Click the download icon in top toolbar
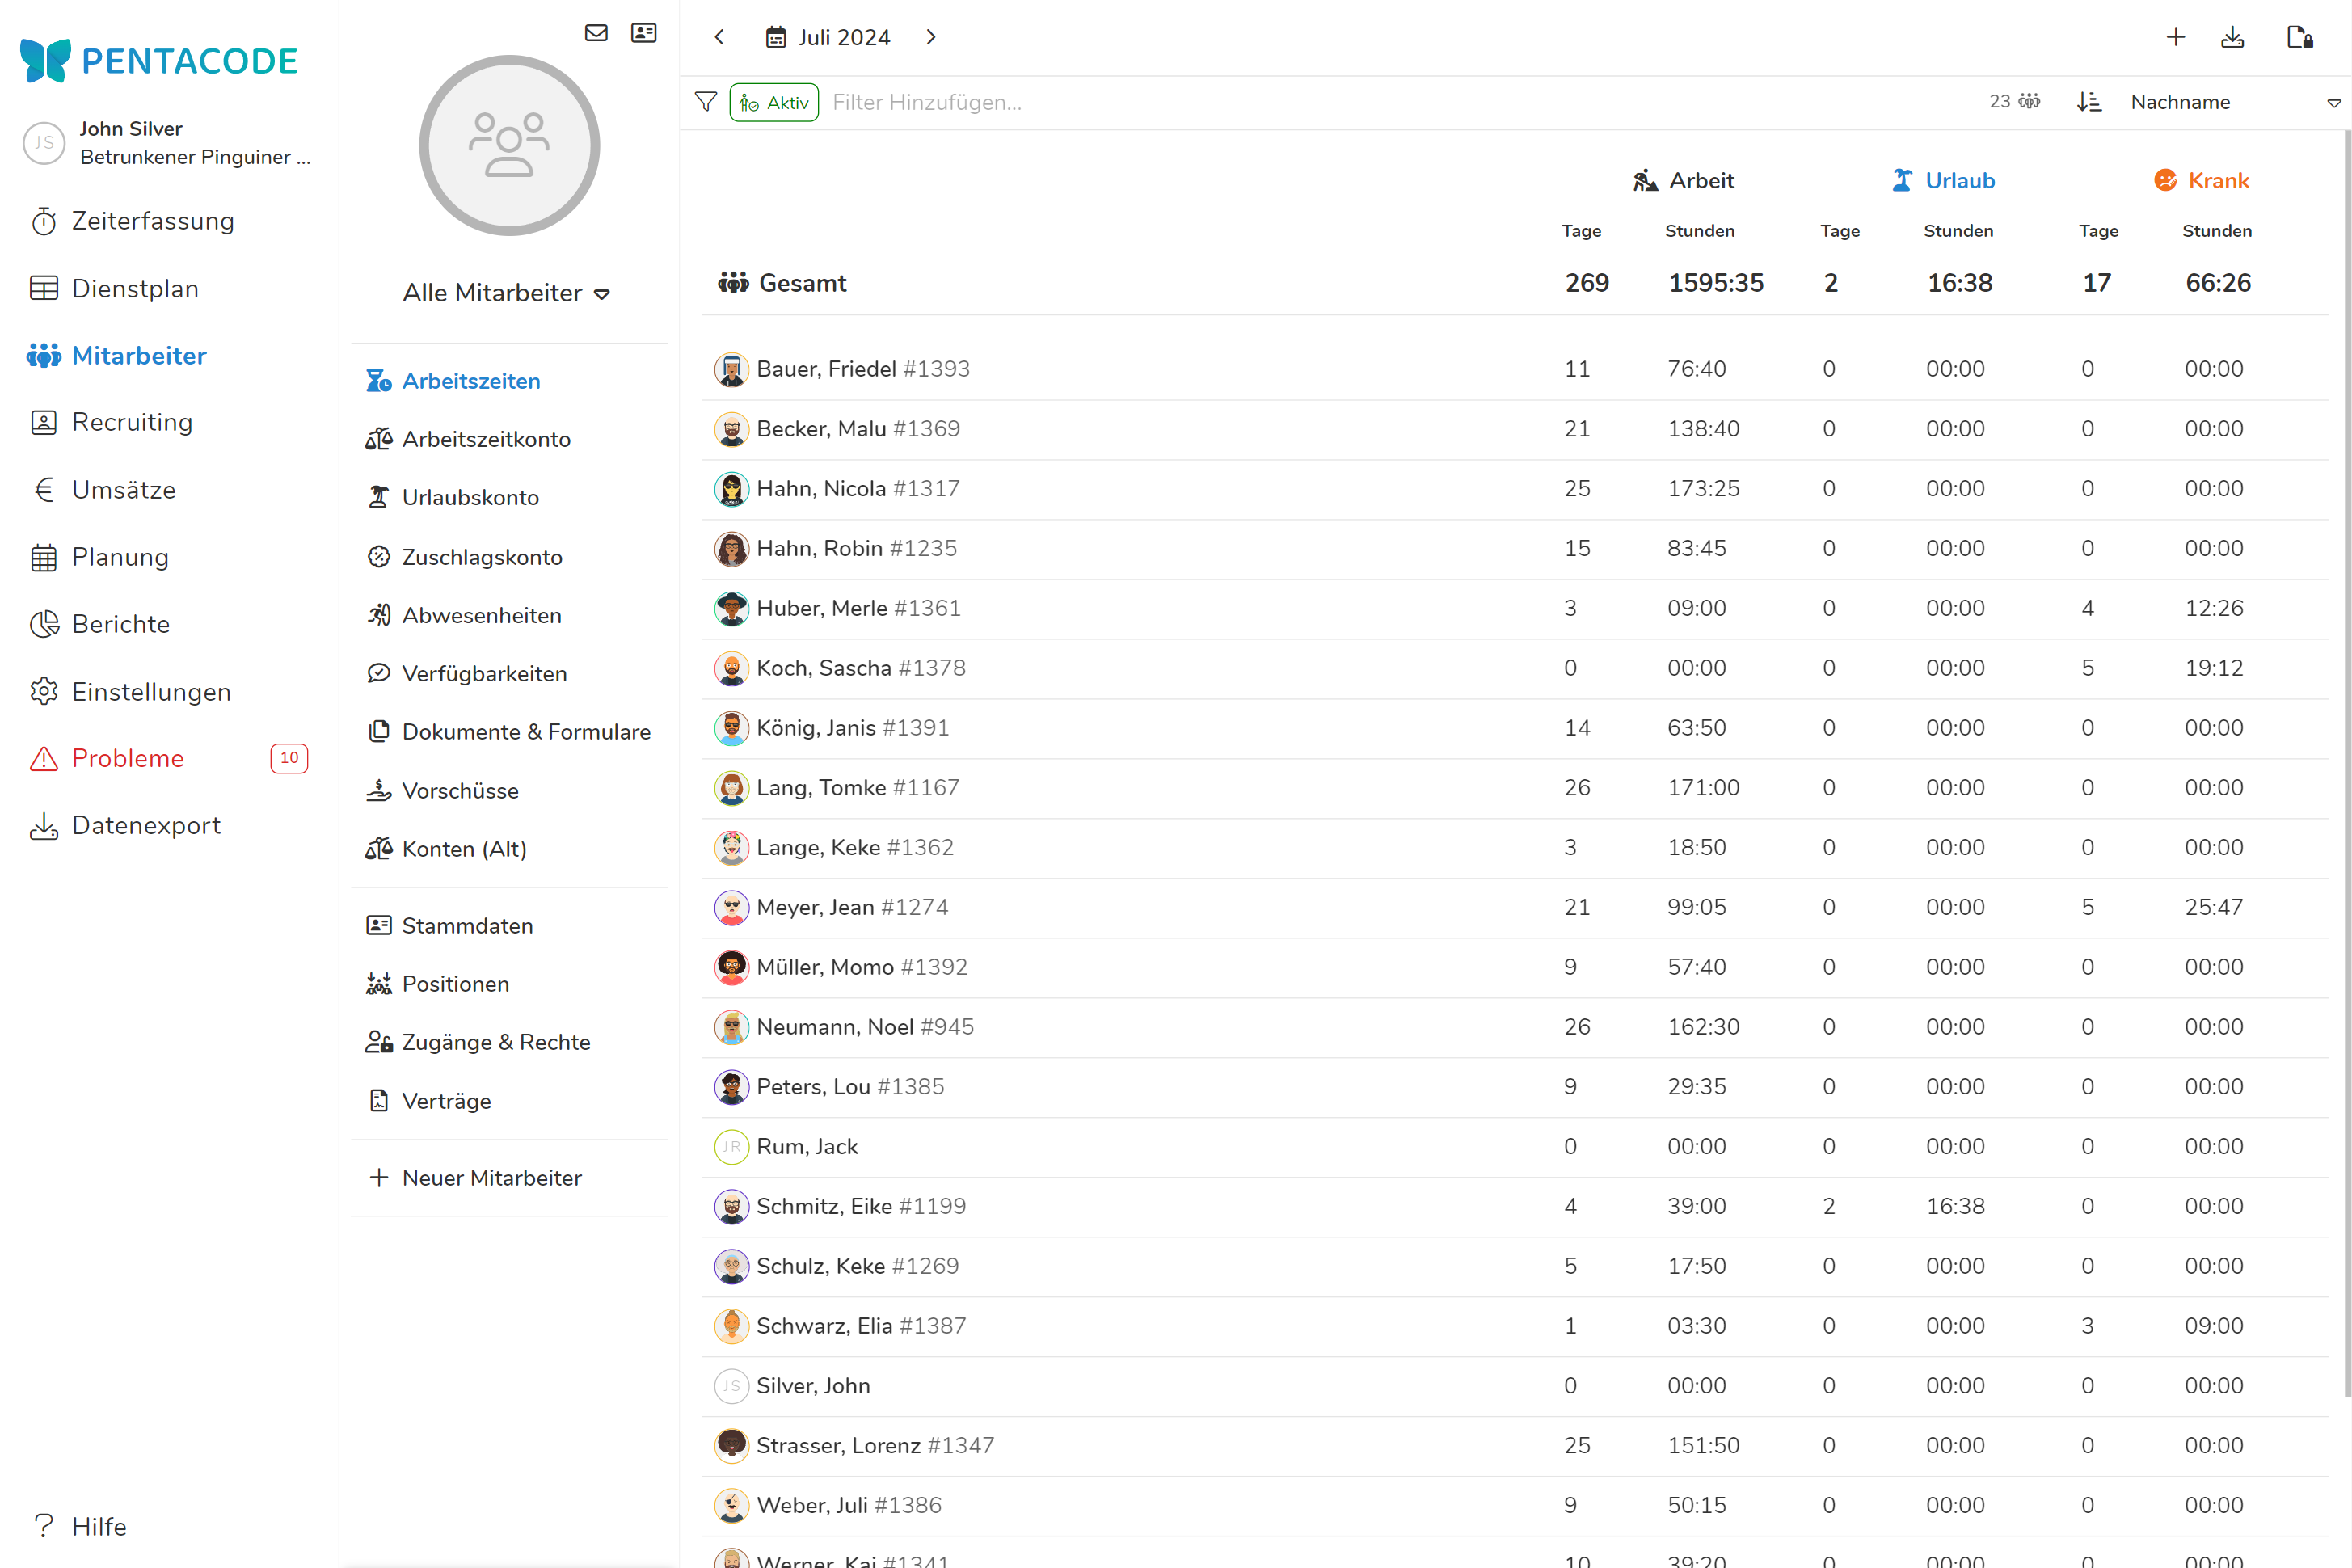Viewport: 2352px width, 1568px height. [2232, 37]
